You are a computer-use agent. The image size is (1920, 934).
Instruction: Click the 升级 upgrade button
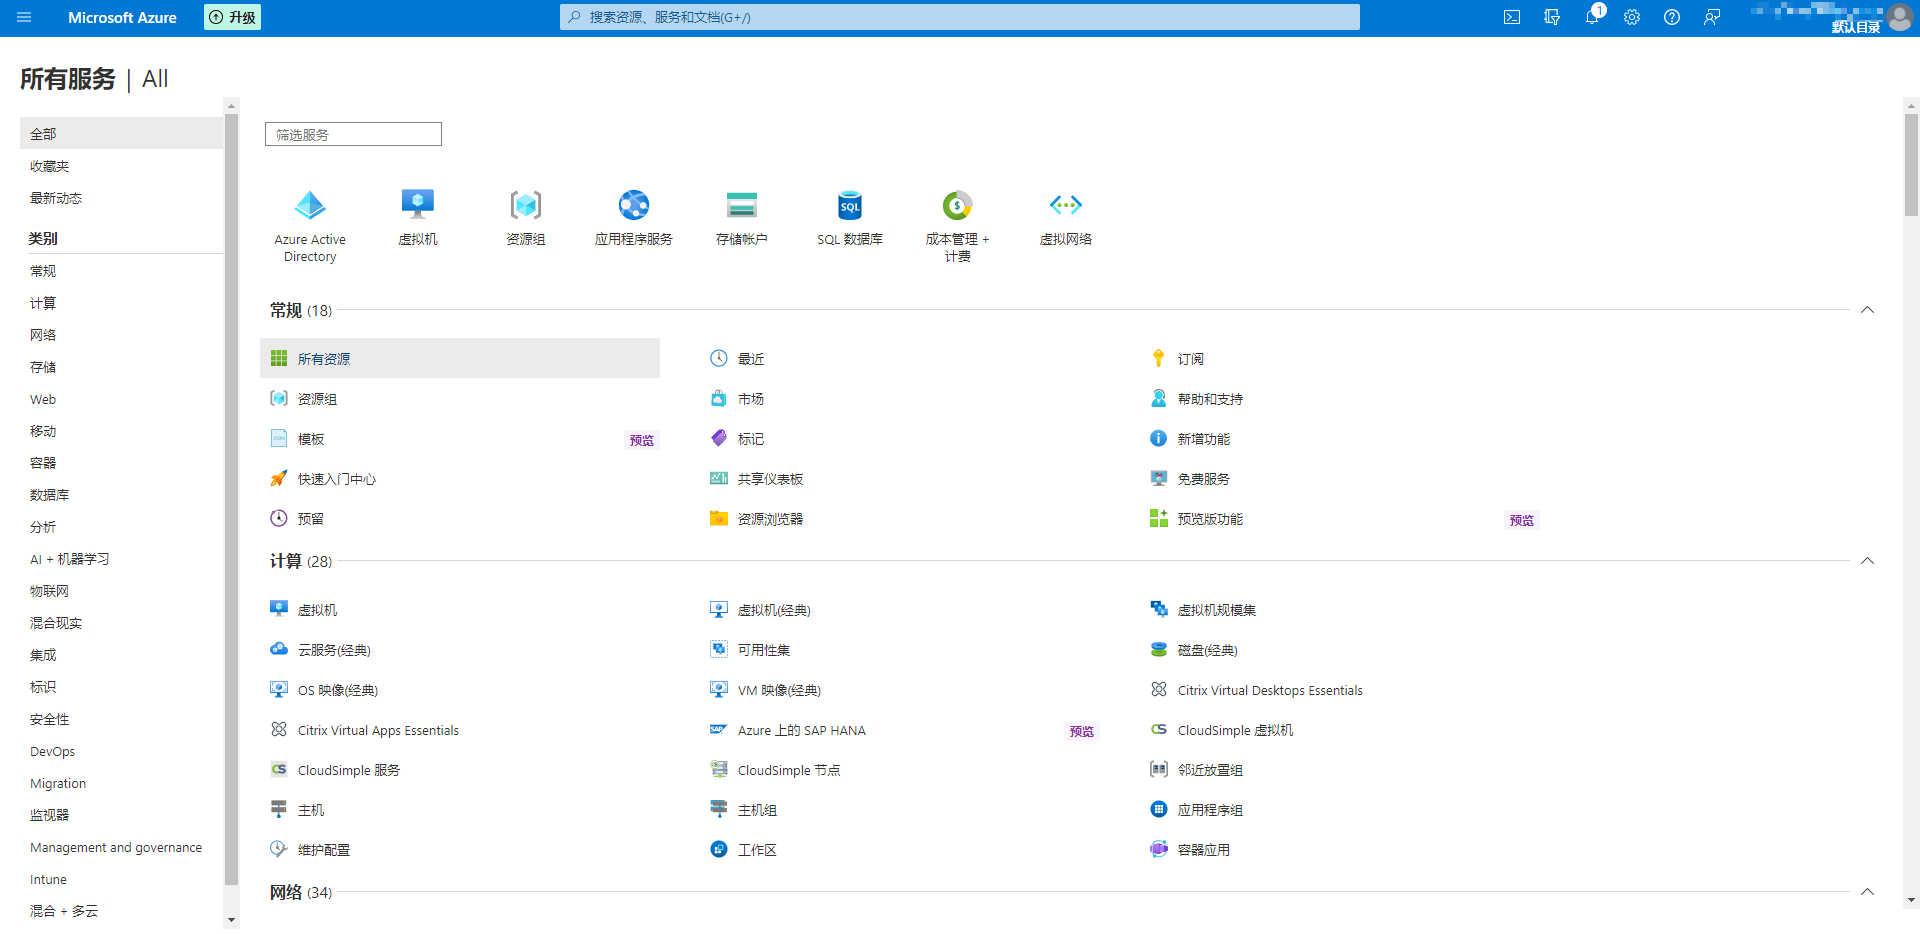232,17
